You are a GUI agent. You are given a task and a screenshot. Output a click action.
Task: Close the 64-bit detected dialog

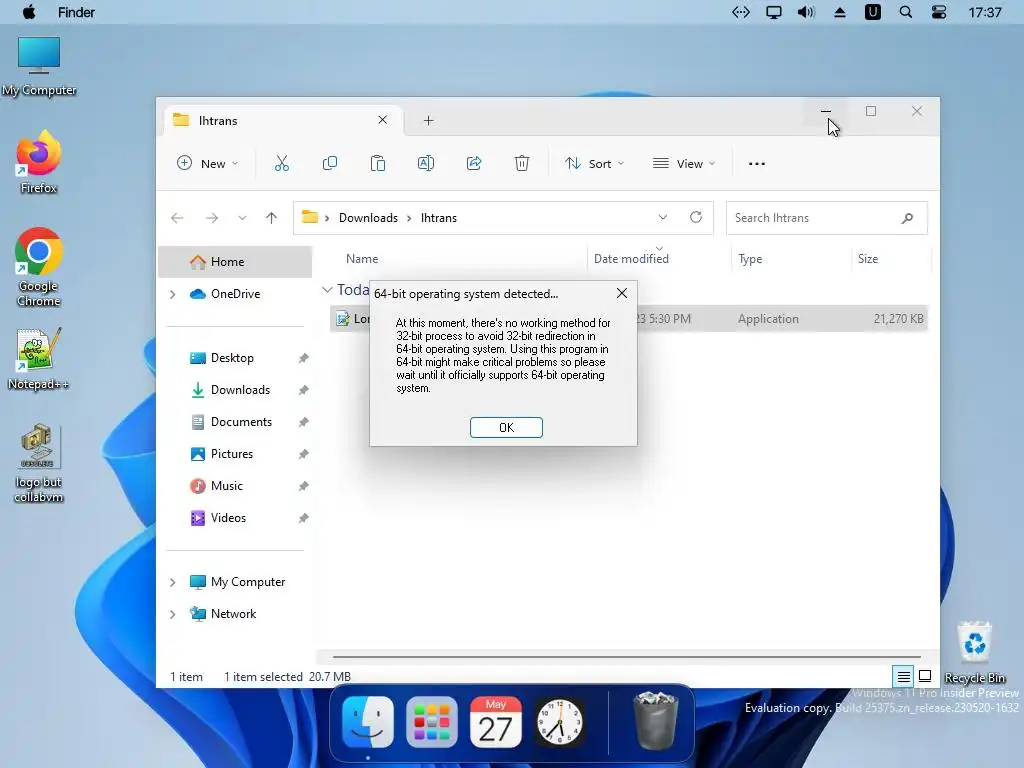622,293
